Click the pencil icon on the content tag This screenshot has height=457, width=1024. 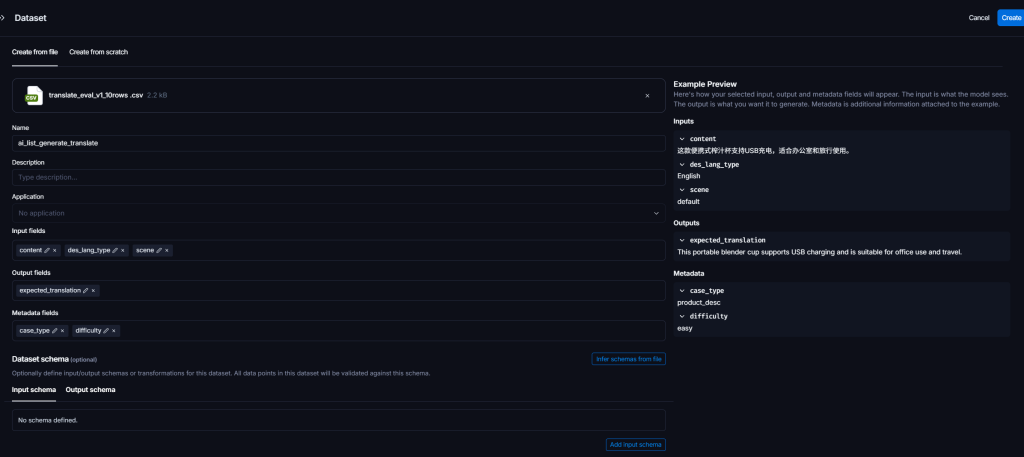coord(47,250)
